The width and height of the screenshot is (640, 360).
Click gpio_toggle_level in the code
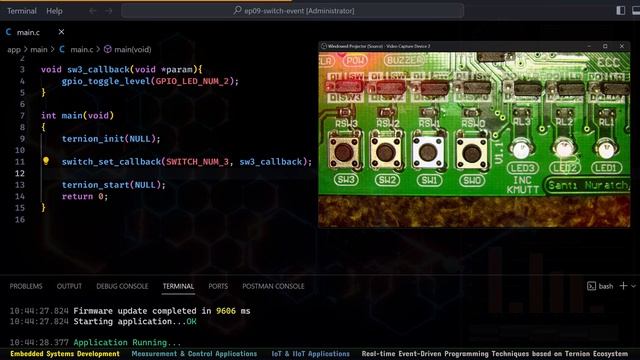click(106, 81)
